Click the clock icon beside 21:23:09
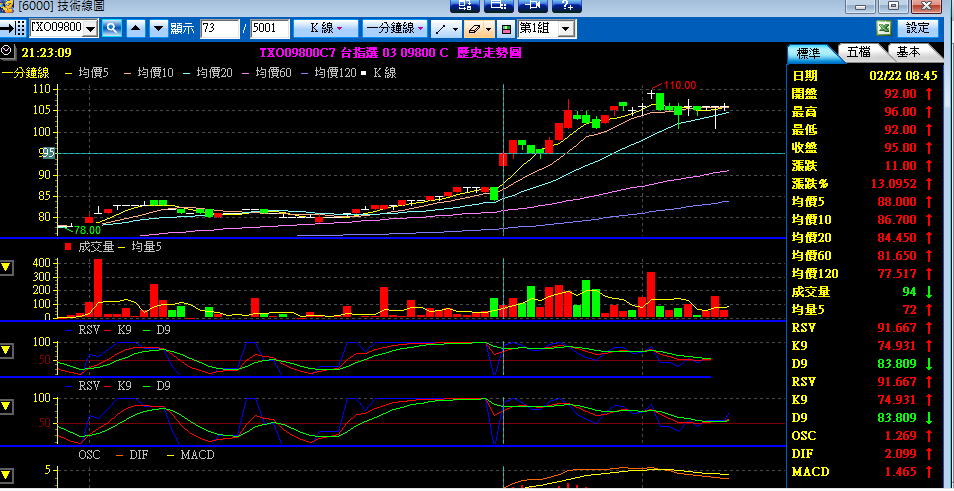The height and width of the screenshot is (491, 954). [7, 52]
